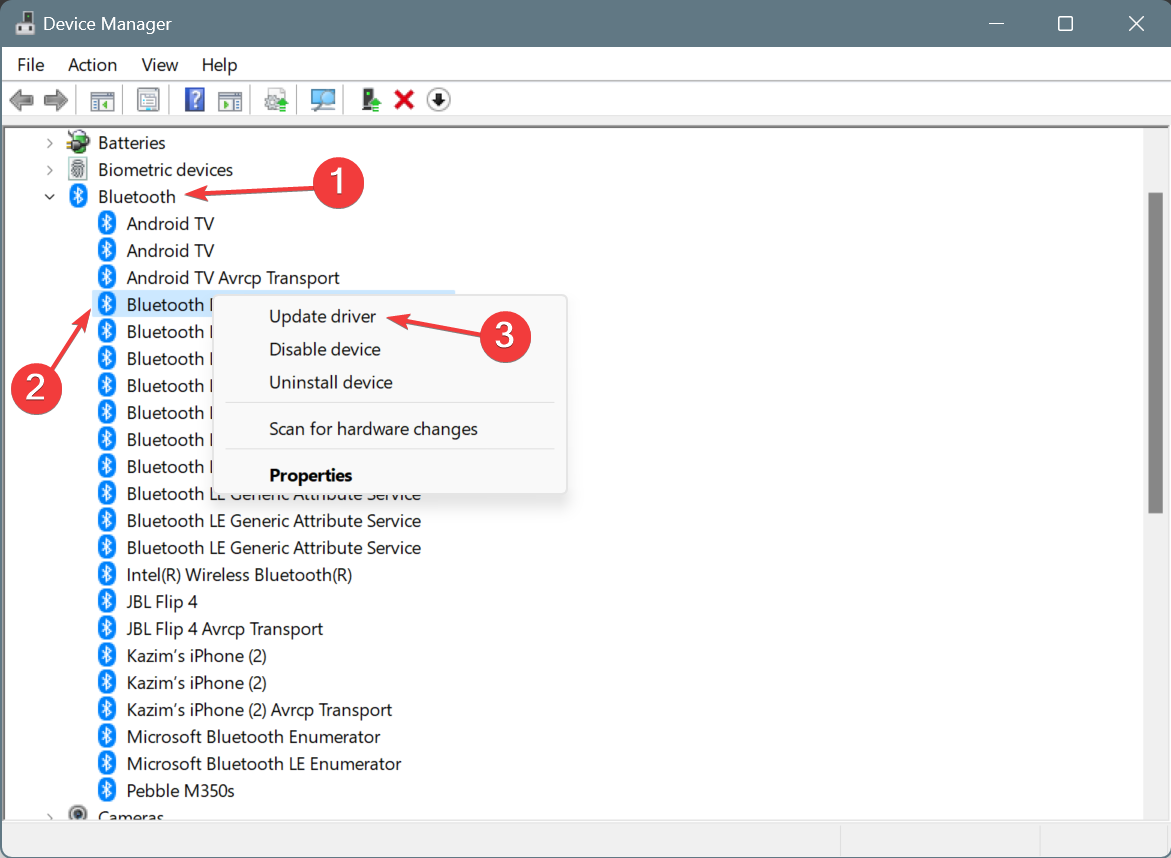Click the Update device driver toolbar icon

pos(276,100)
